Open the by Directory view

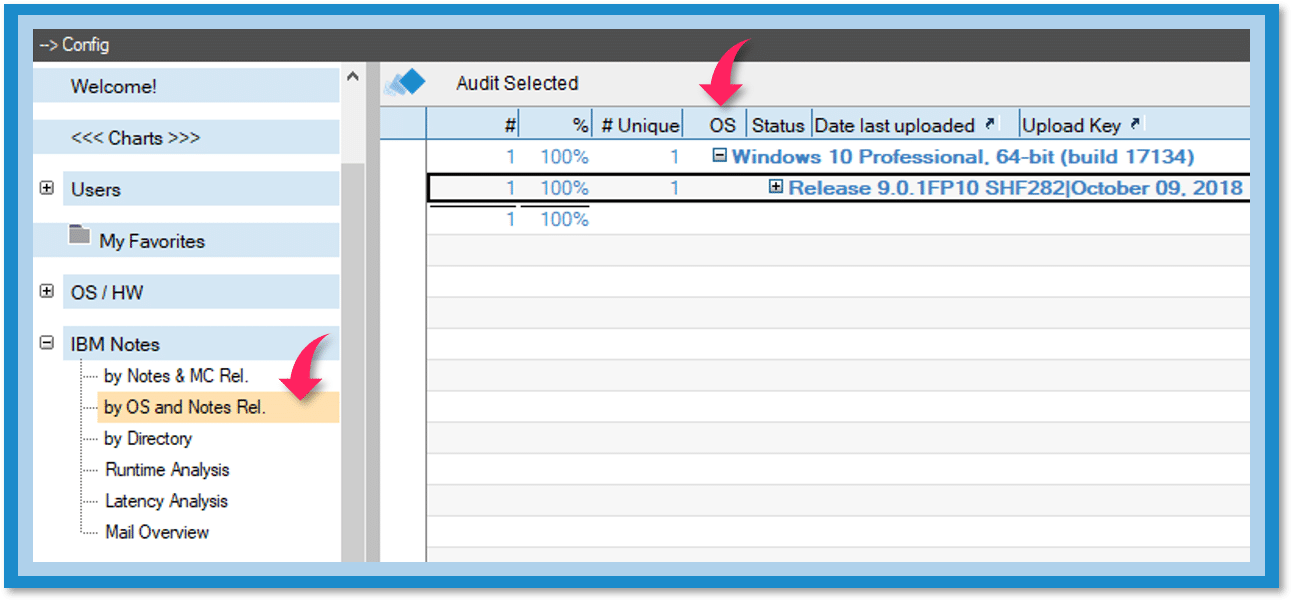point(148,438)
